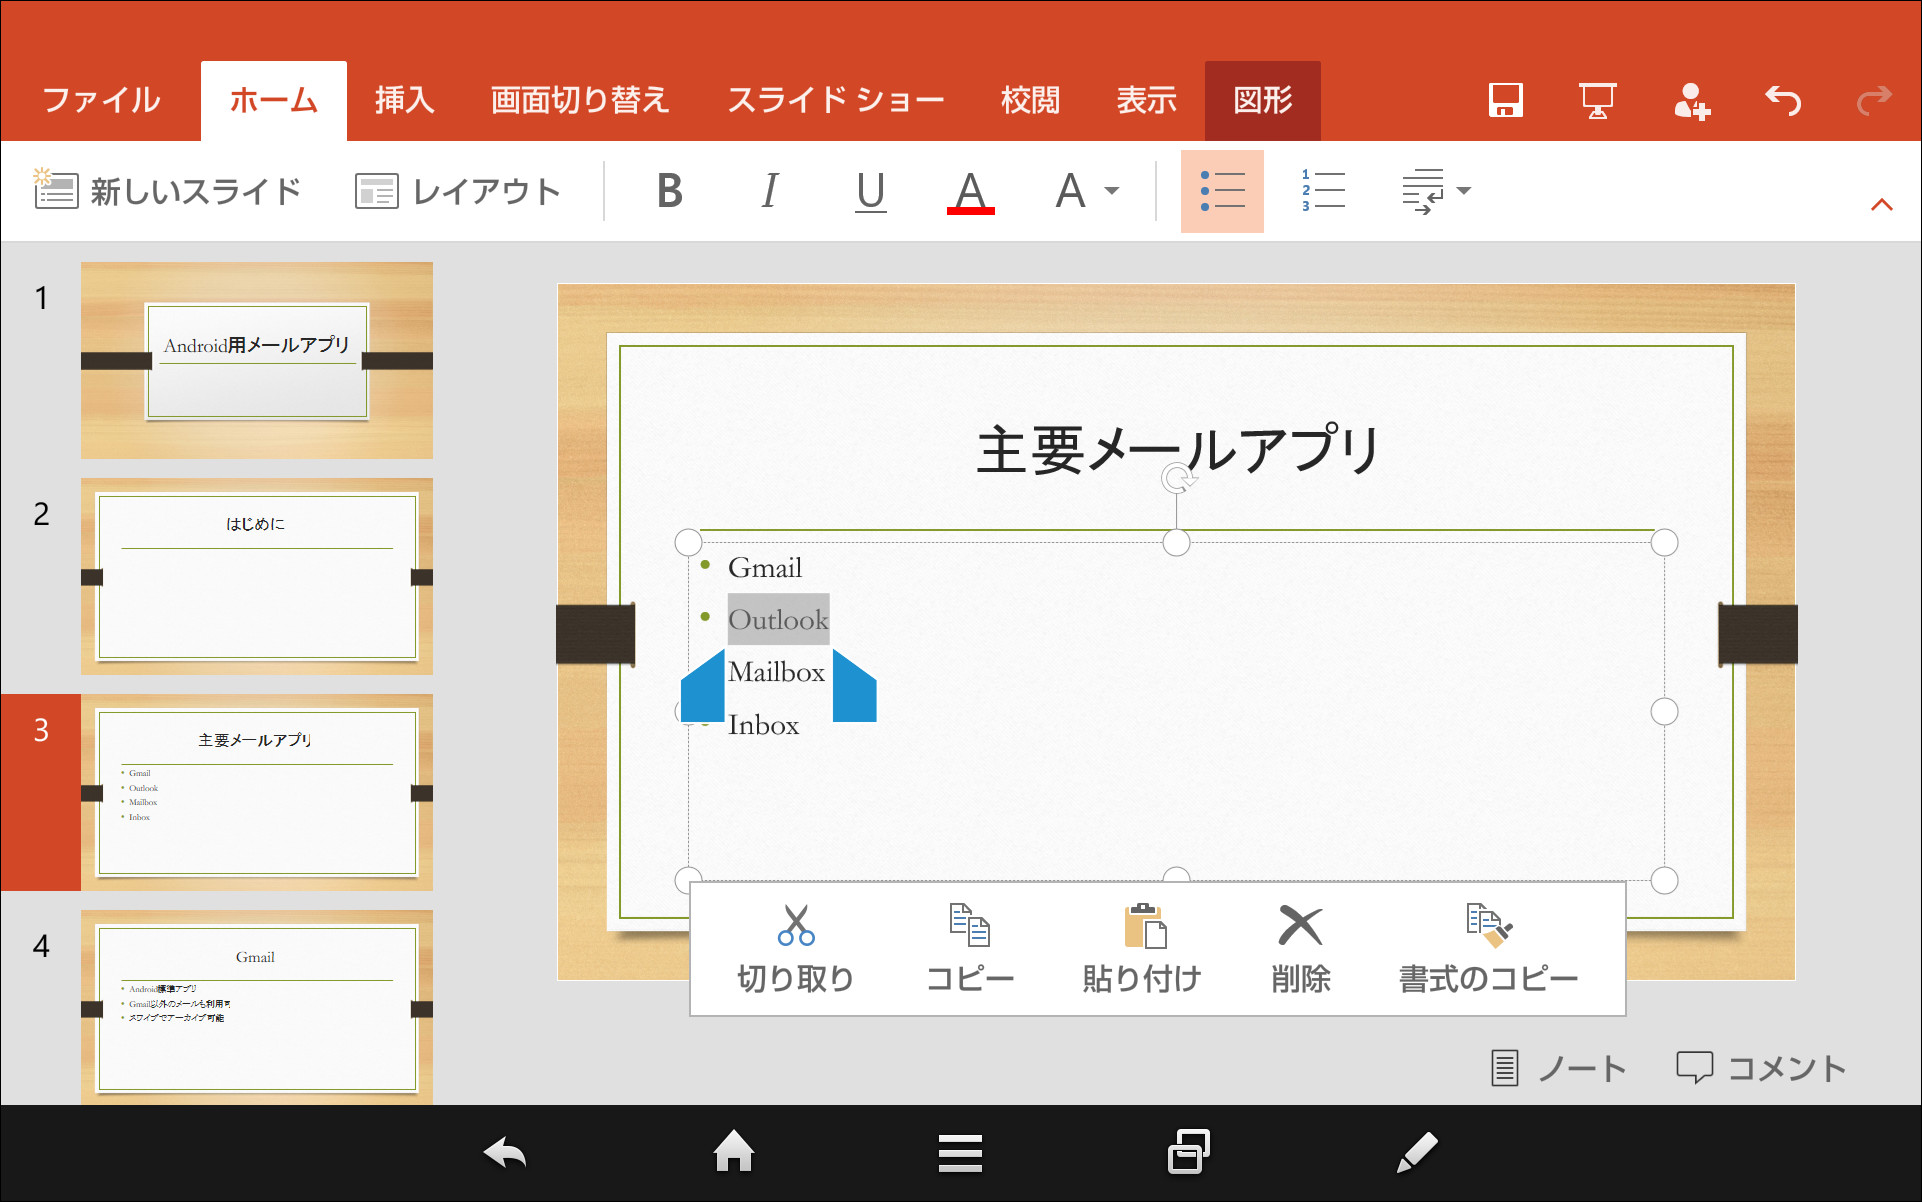
Task: Collapse the ribbon with the chevron
Action: [1881, 202]
